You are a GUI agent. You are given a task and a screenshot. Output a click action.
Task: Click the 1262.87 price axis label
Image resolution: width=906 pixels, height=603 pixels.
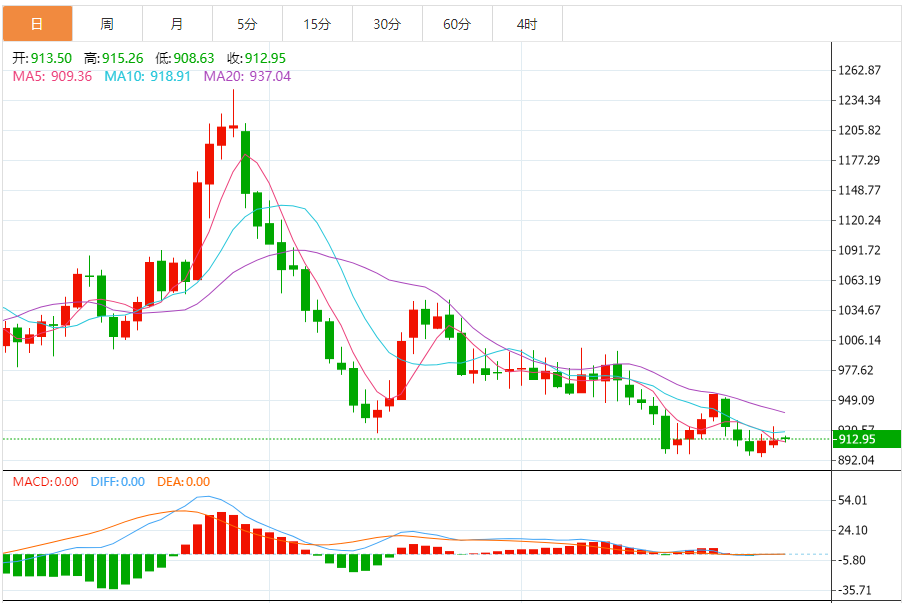[x=860, y=70]
